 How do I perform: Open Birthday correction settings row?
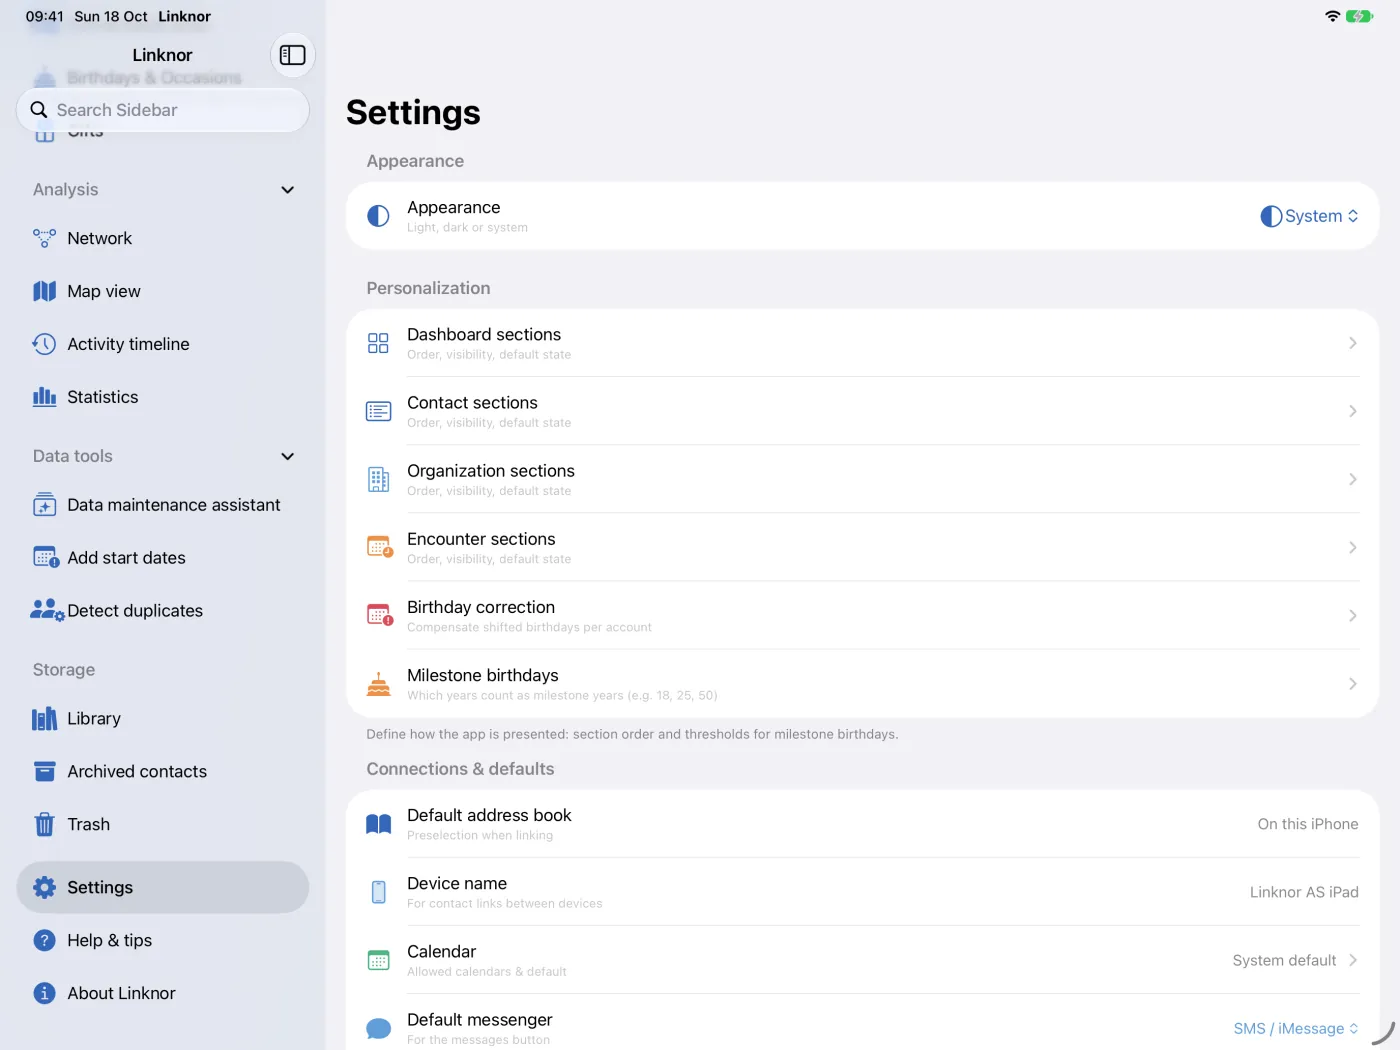point(862,616)
